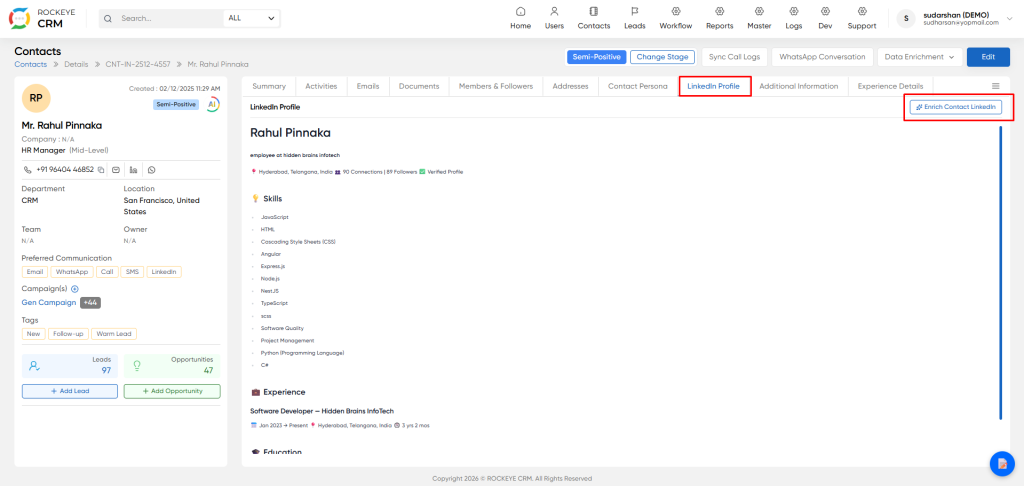Screen dimensions: 1024x486
Task: Open Leads flag icon in navigation
Action: 635,12
